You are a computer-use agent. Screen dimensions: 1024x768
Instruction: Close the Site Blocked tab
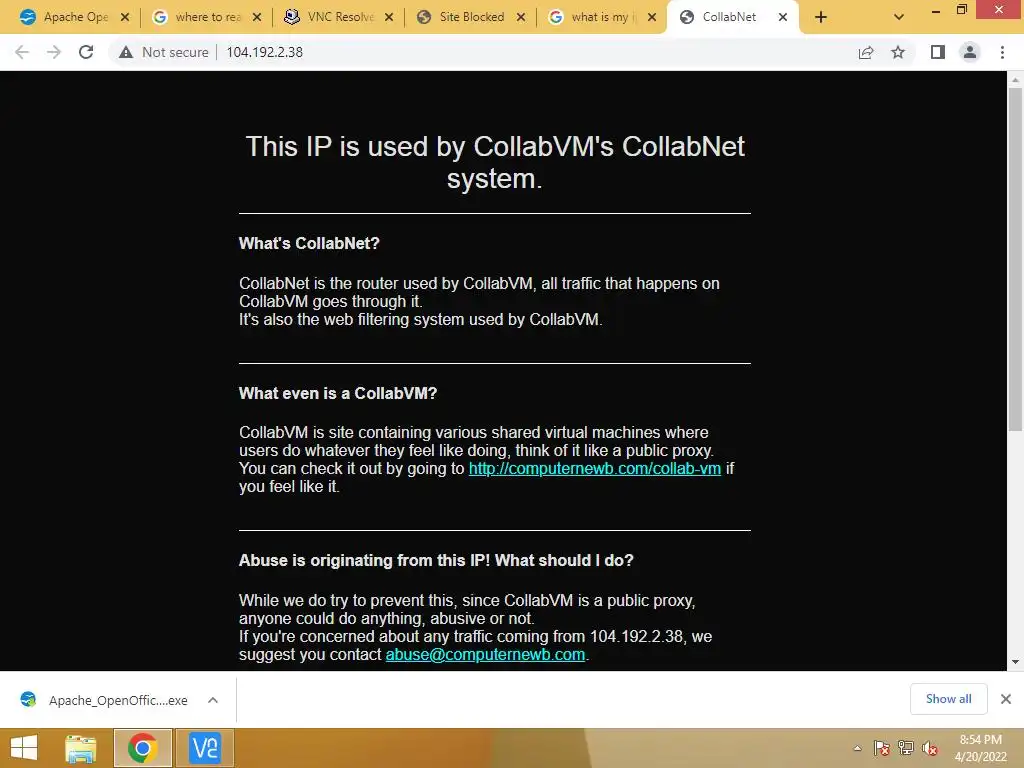(x=520, y=18)
